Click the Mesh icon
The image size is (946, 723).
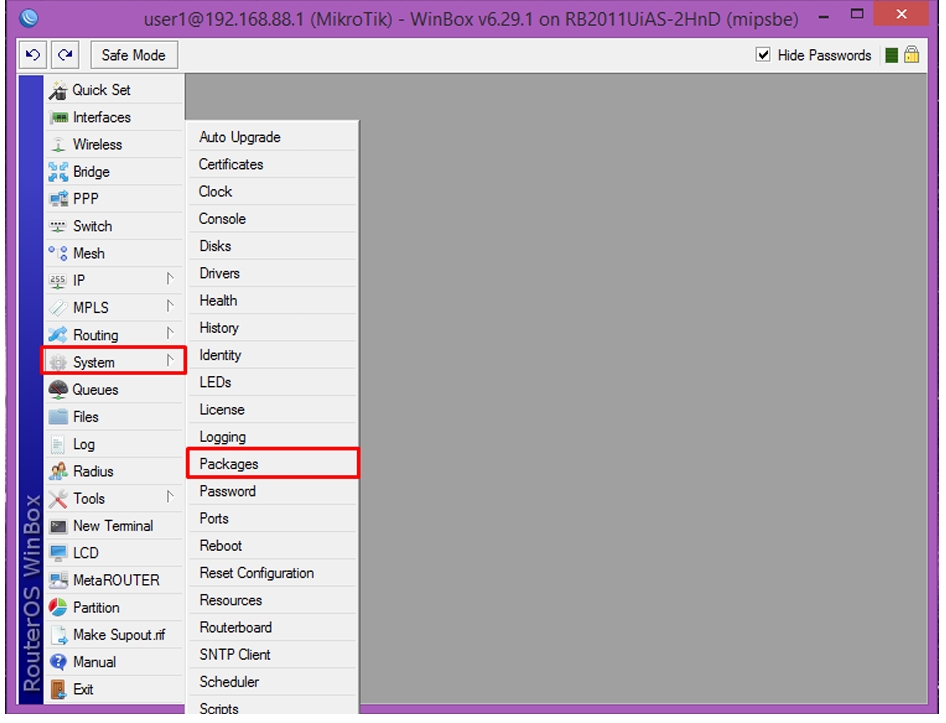[x=58, y=253]
